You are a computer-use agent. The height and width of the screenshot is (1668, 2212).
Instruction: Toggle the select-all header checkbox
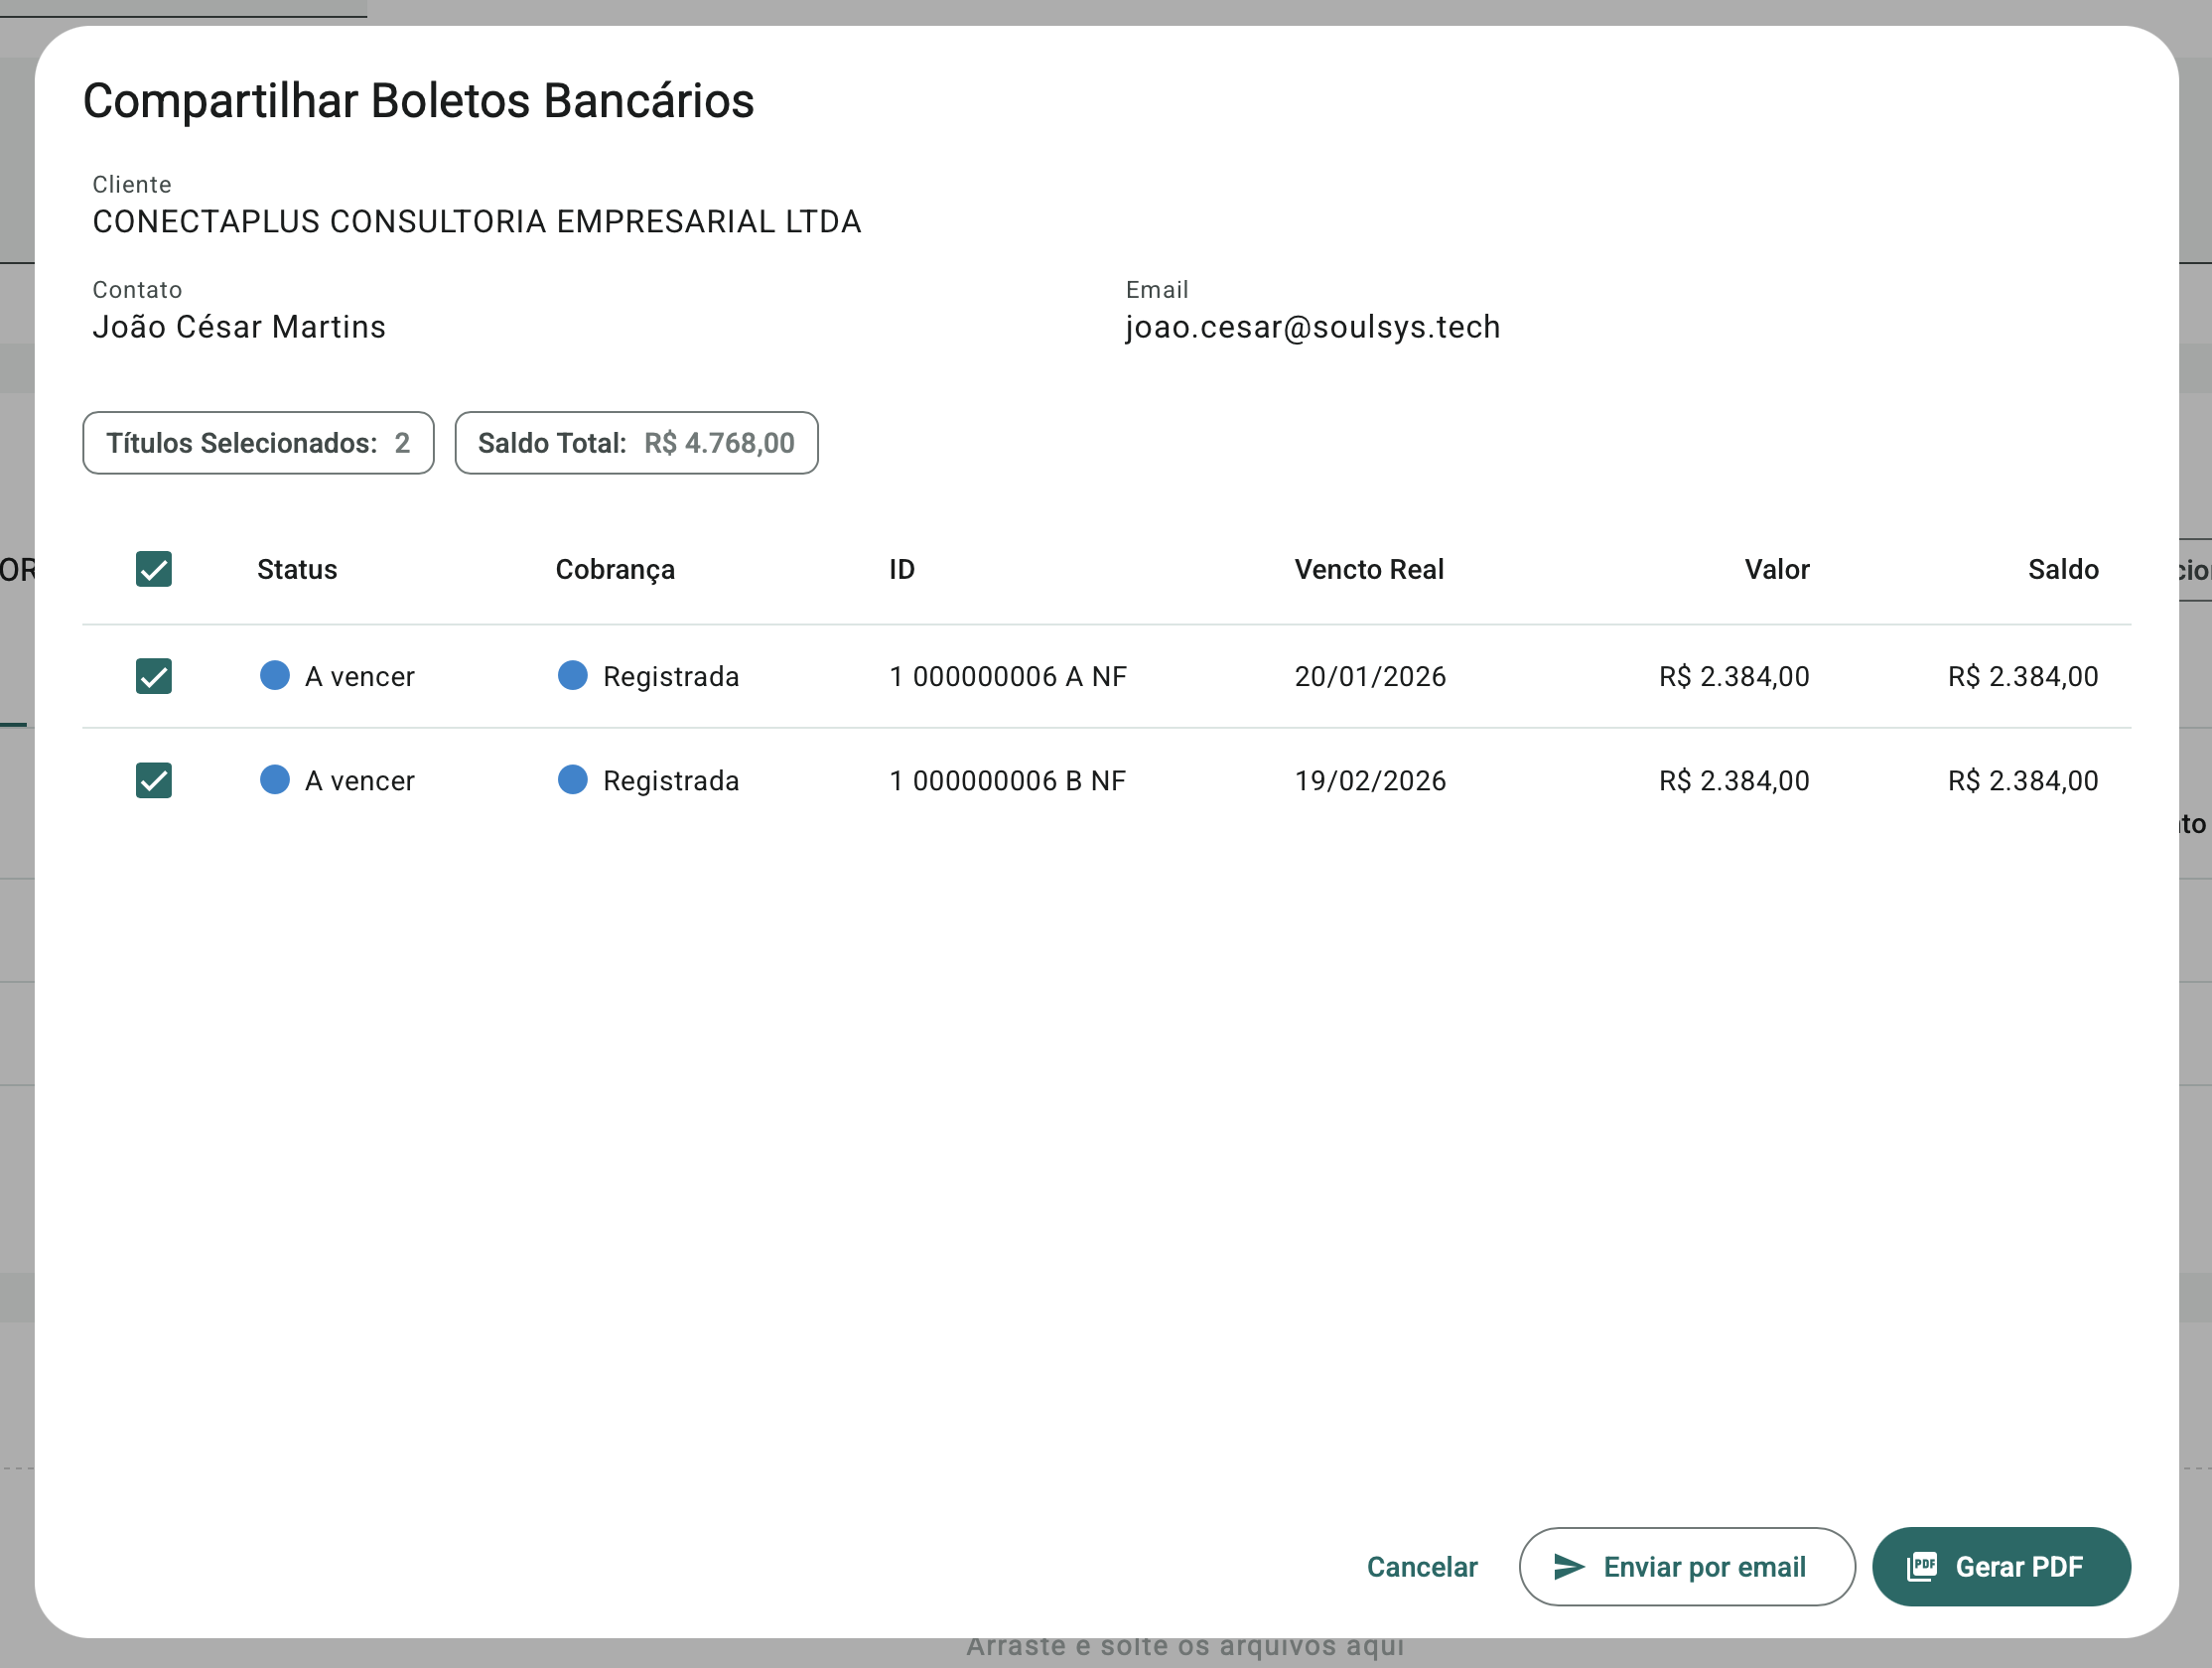tap(154, 569)
